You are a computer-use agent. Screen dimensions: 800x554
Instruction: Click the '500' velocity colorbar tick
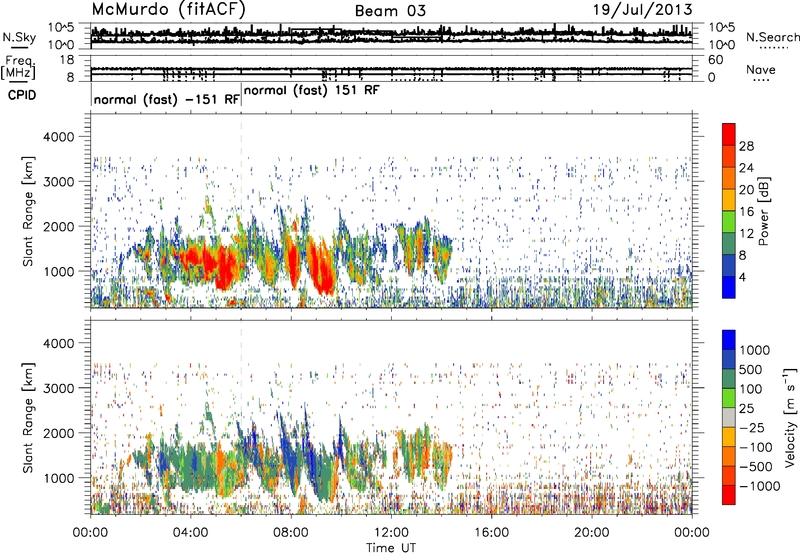[x=751, y=369]
